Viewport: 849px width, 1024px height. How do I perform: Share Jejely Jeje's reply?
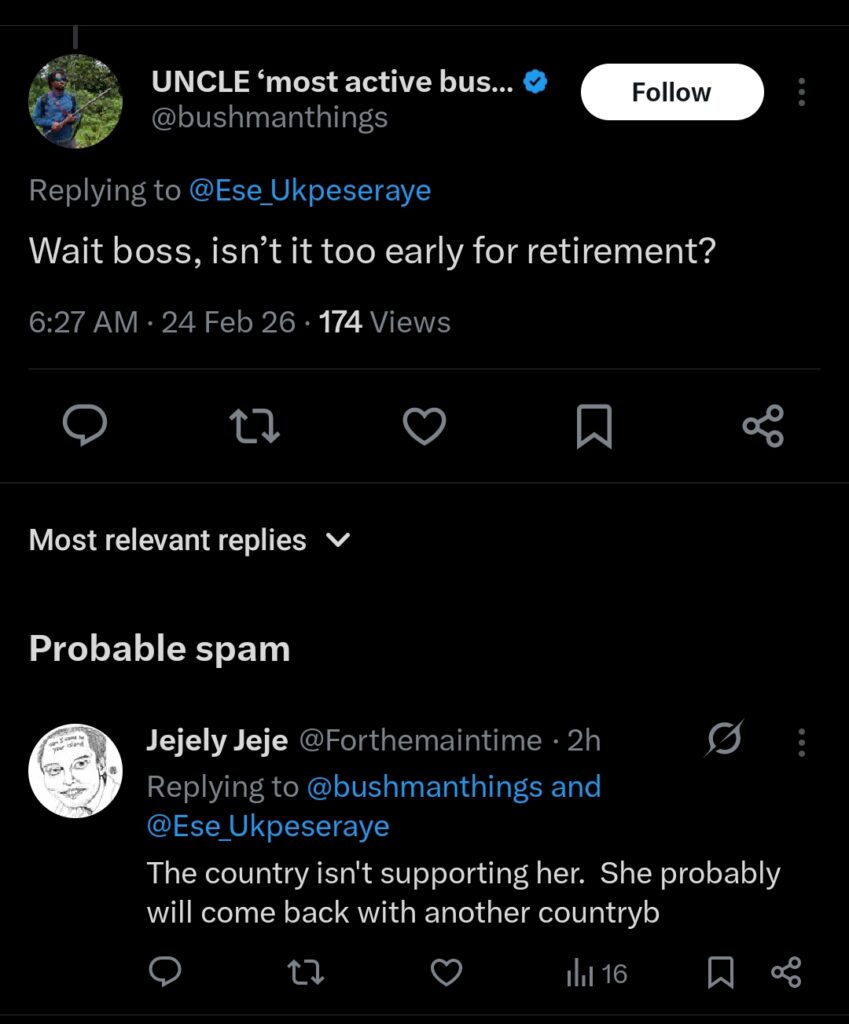(x=786, y=971)
